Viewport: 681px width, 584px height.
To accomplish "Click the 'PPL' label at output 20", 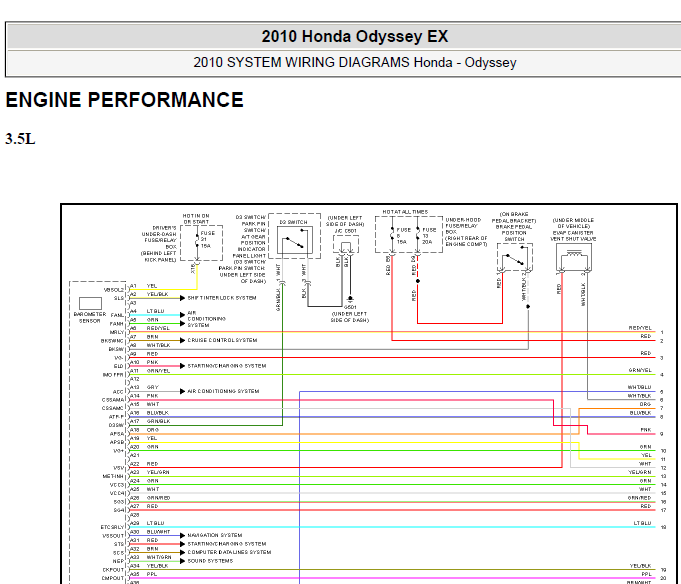I will (x=647, y=574).
